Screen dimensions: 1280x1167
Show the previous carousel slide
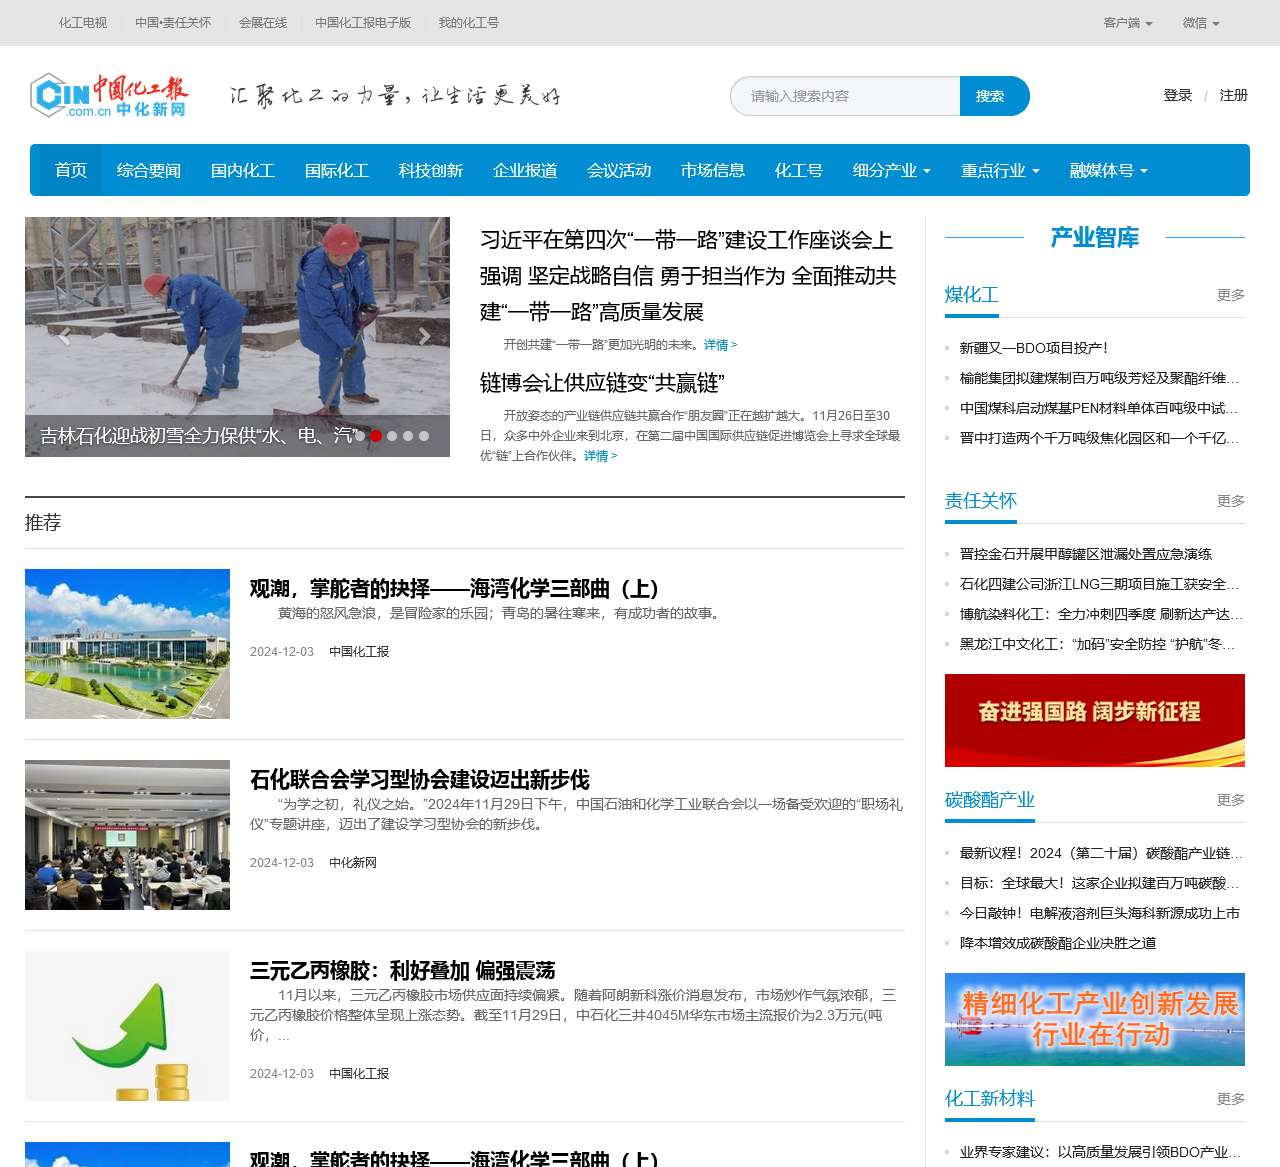pyautogui.click(x=64, y=337)
